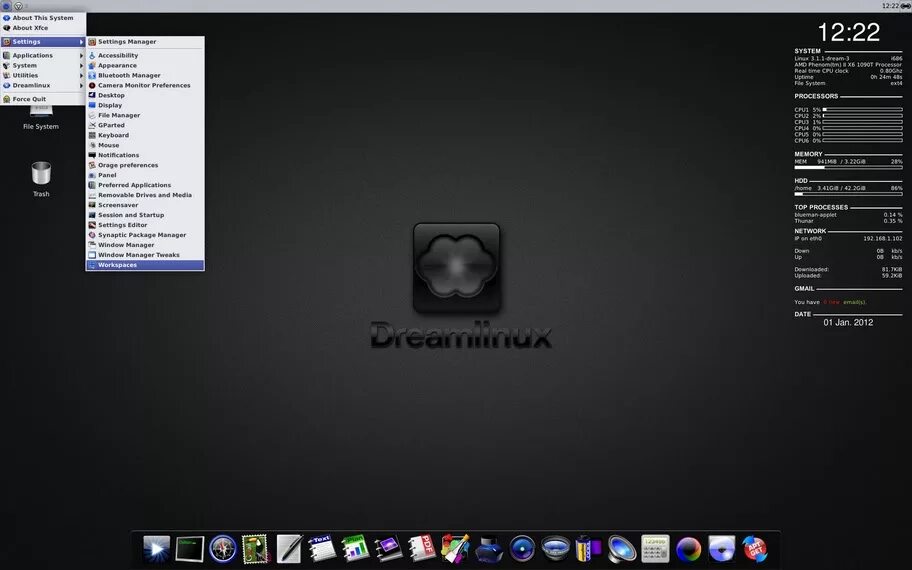Image resolution: width=912 pixels, height=570 pixels.
Task: Choose Preferred Applications
Action: (x=145, y=185)
